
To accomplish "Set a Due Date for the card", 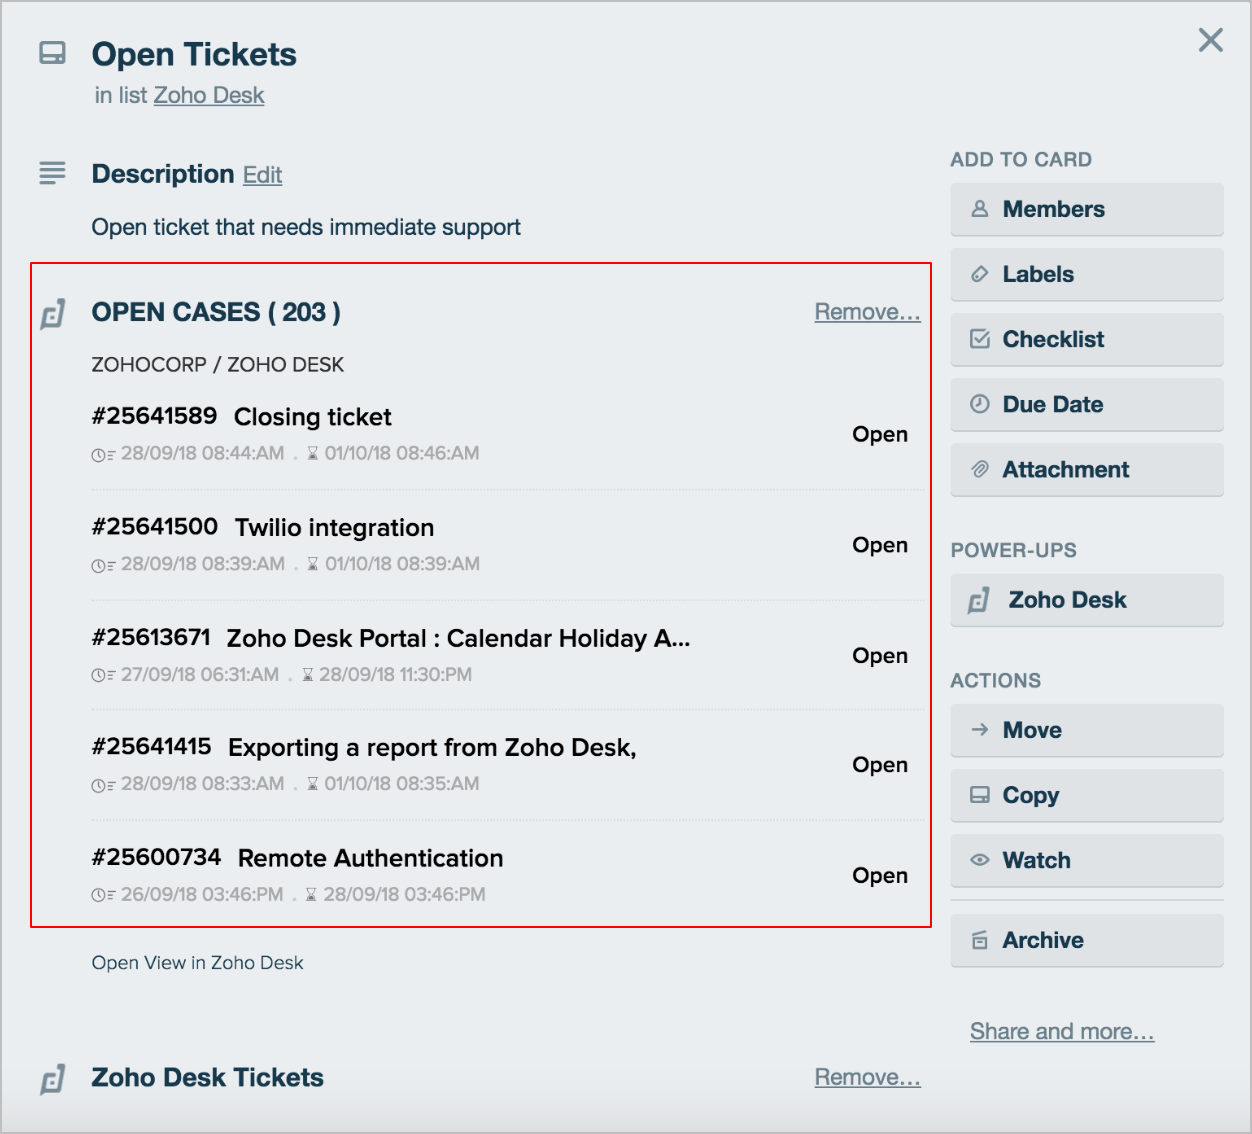I will 1086,404.
